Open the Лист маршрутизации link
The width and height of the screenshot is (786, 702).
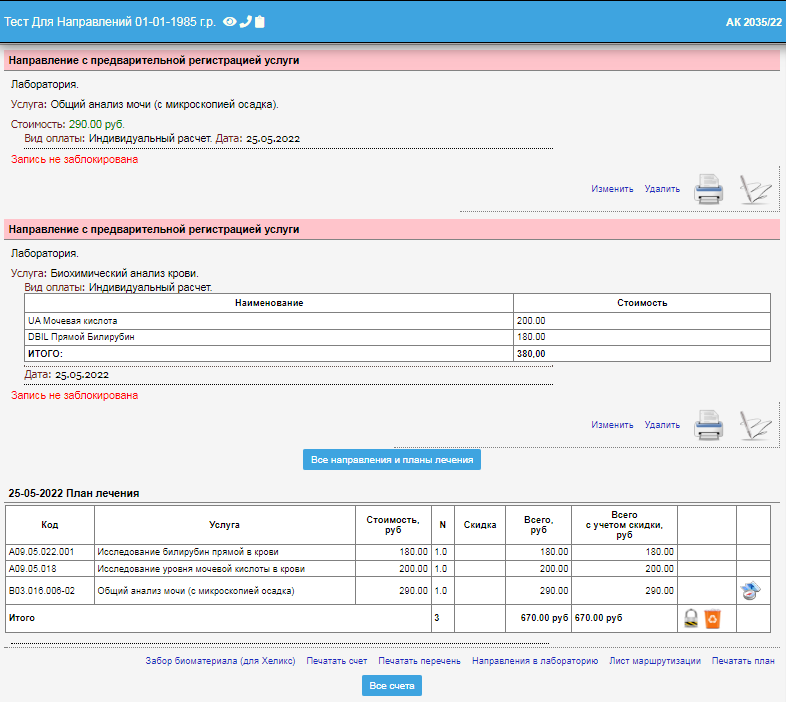point(655,661)
